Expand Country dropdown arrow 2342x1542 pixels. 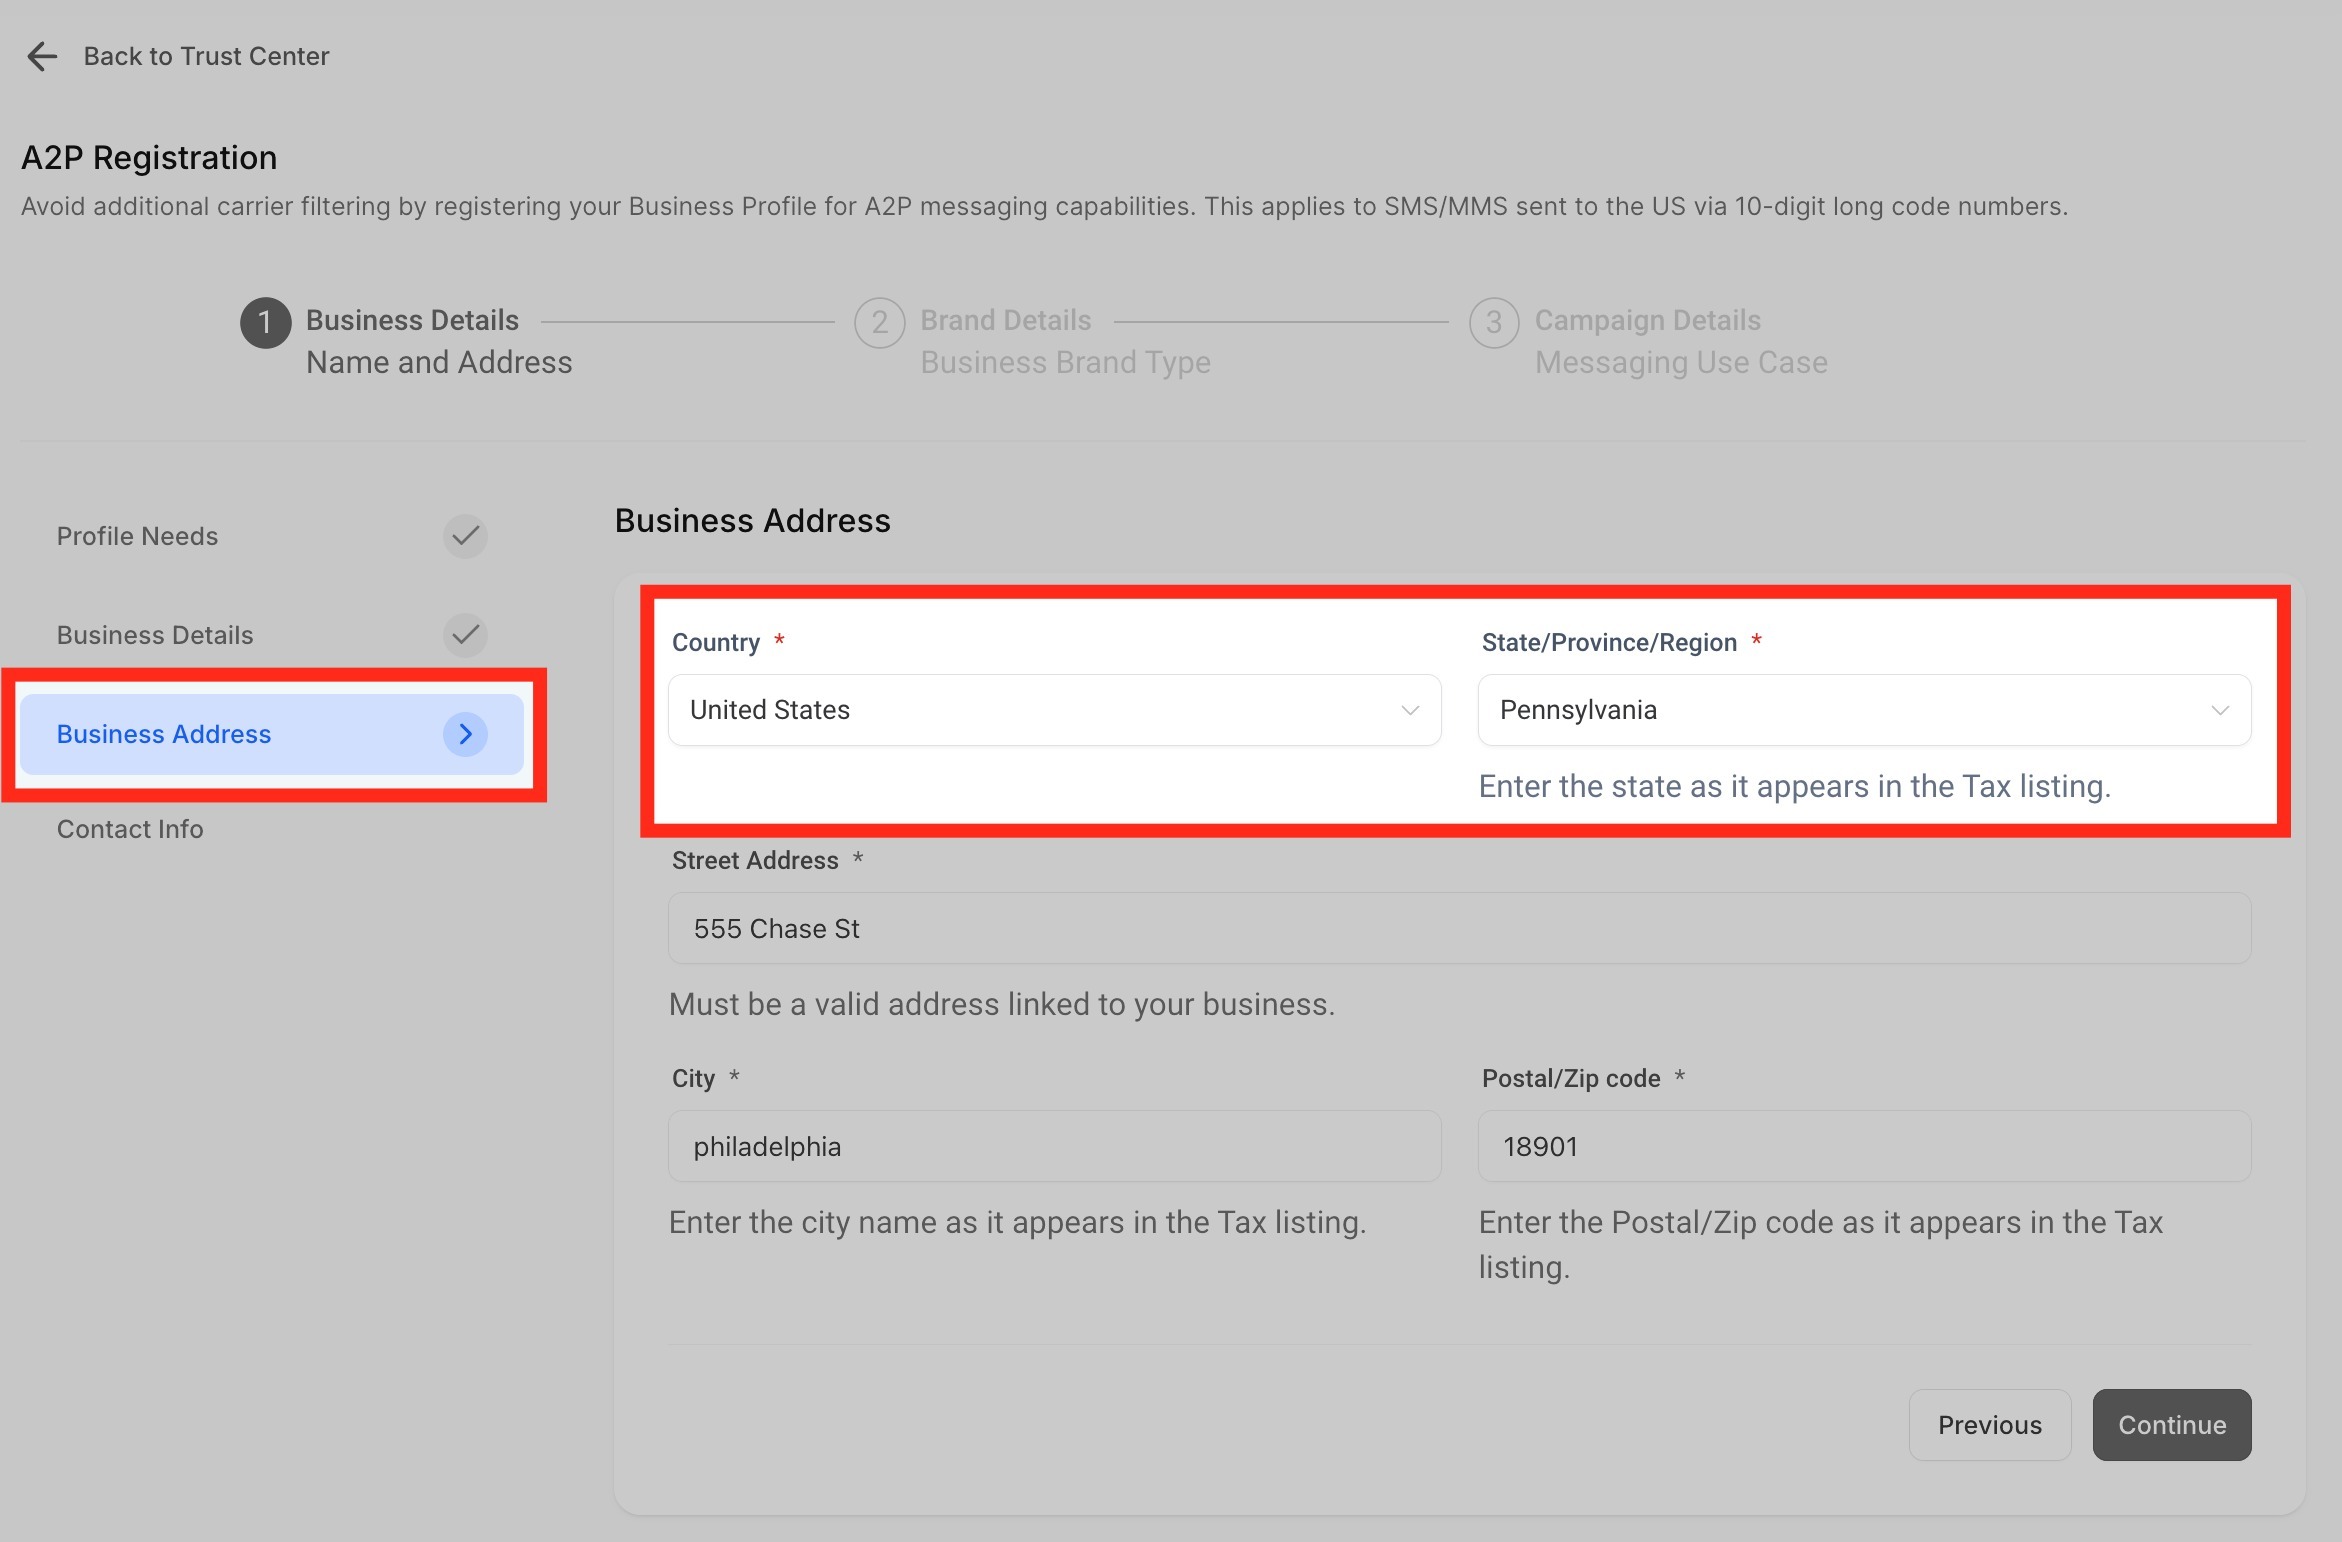(x=1410, y=710)
